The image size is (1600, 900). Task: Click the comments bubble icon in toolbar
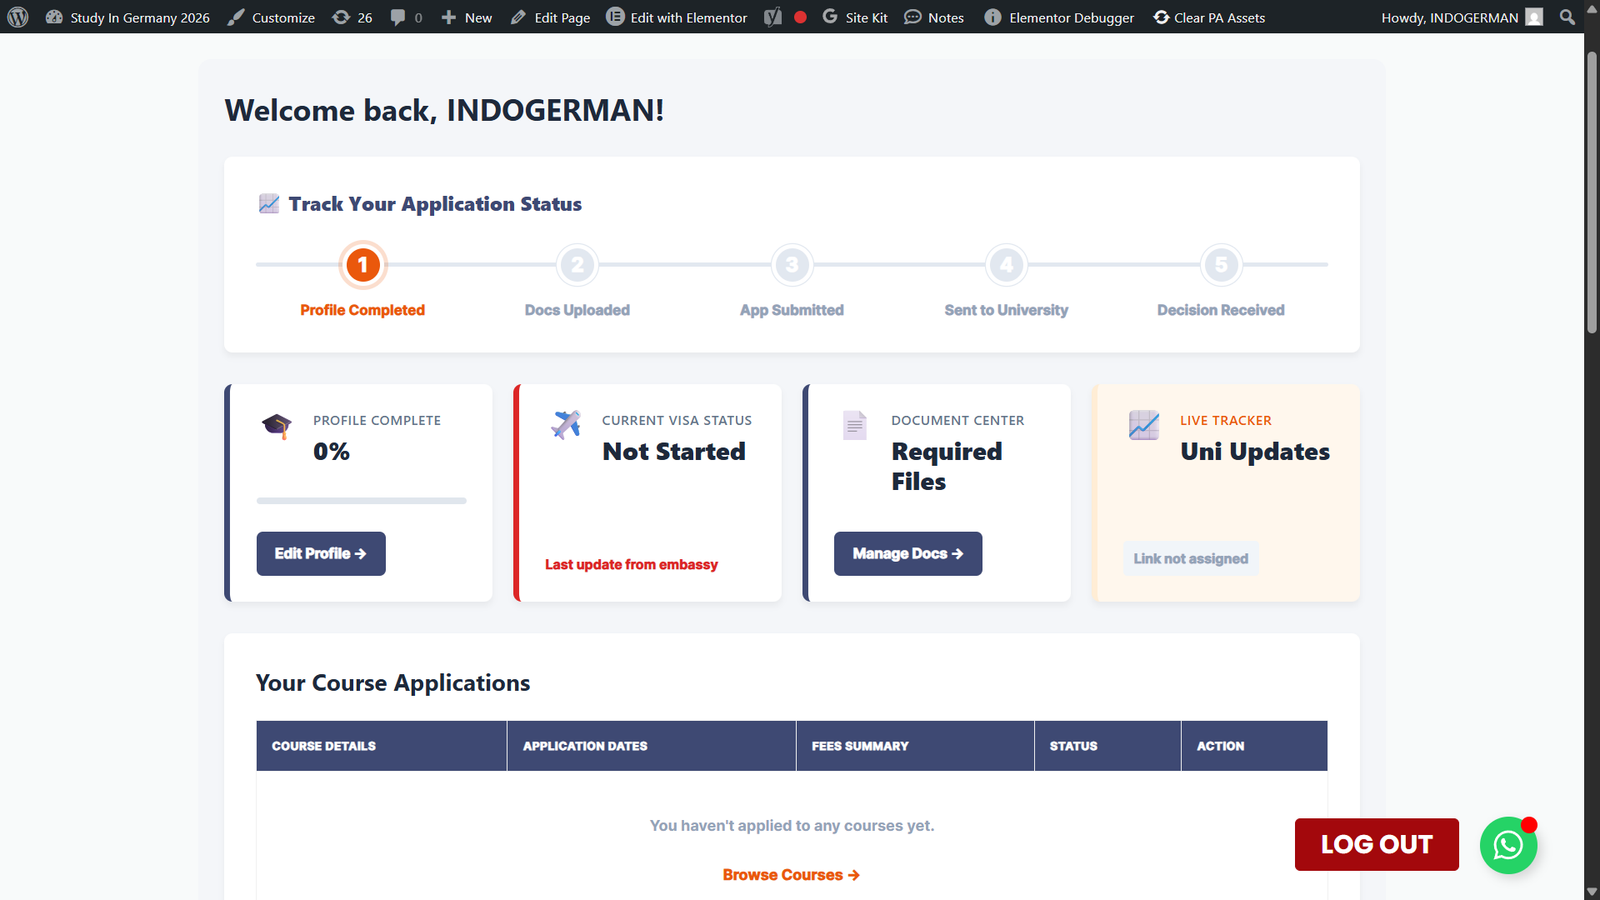(400, 17)
